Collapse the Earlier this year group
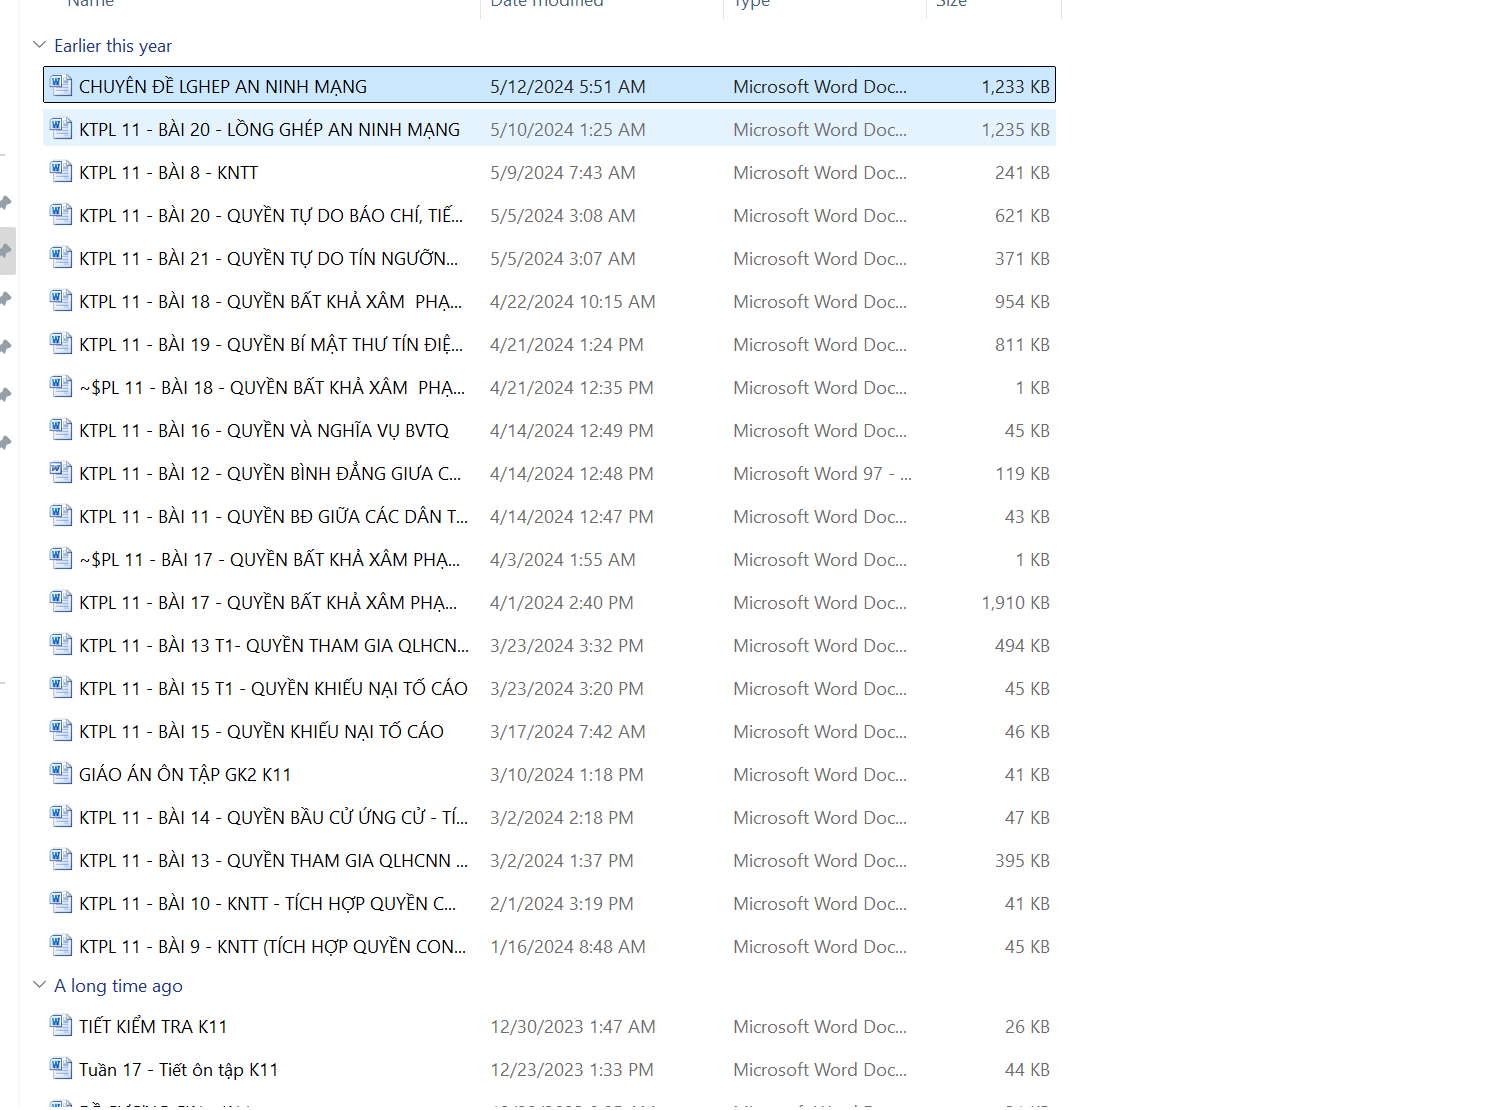Viewport: 1488px width, 1110px height. (40, 45)
